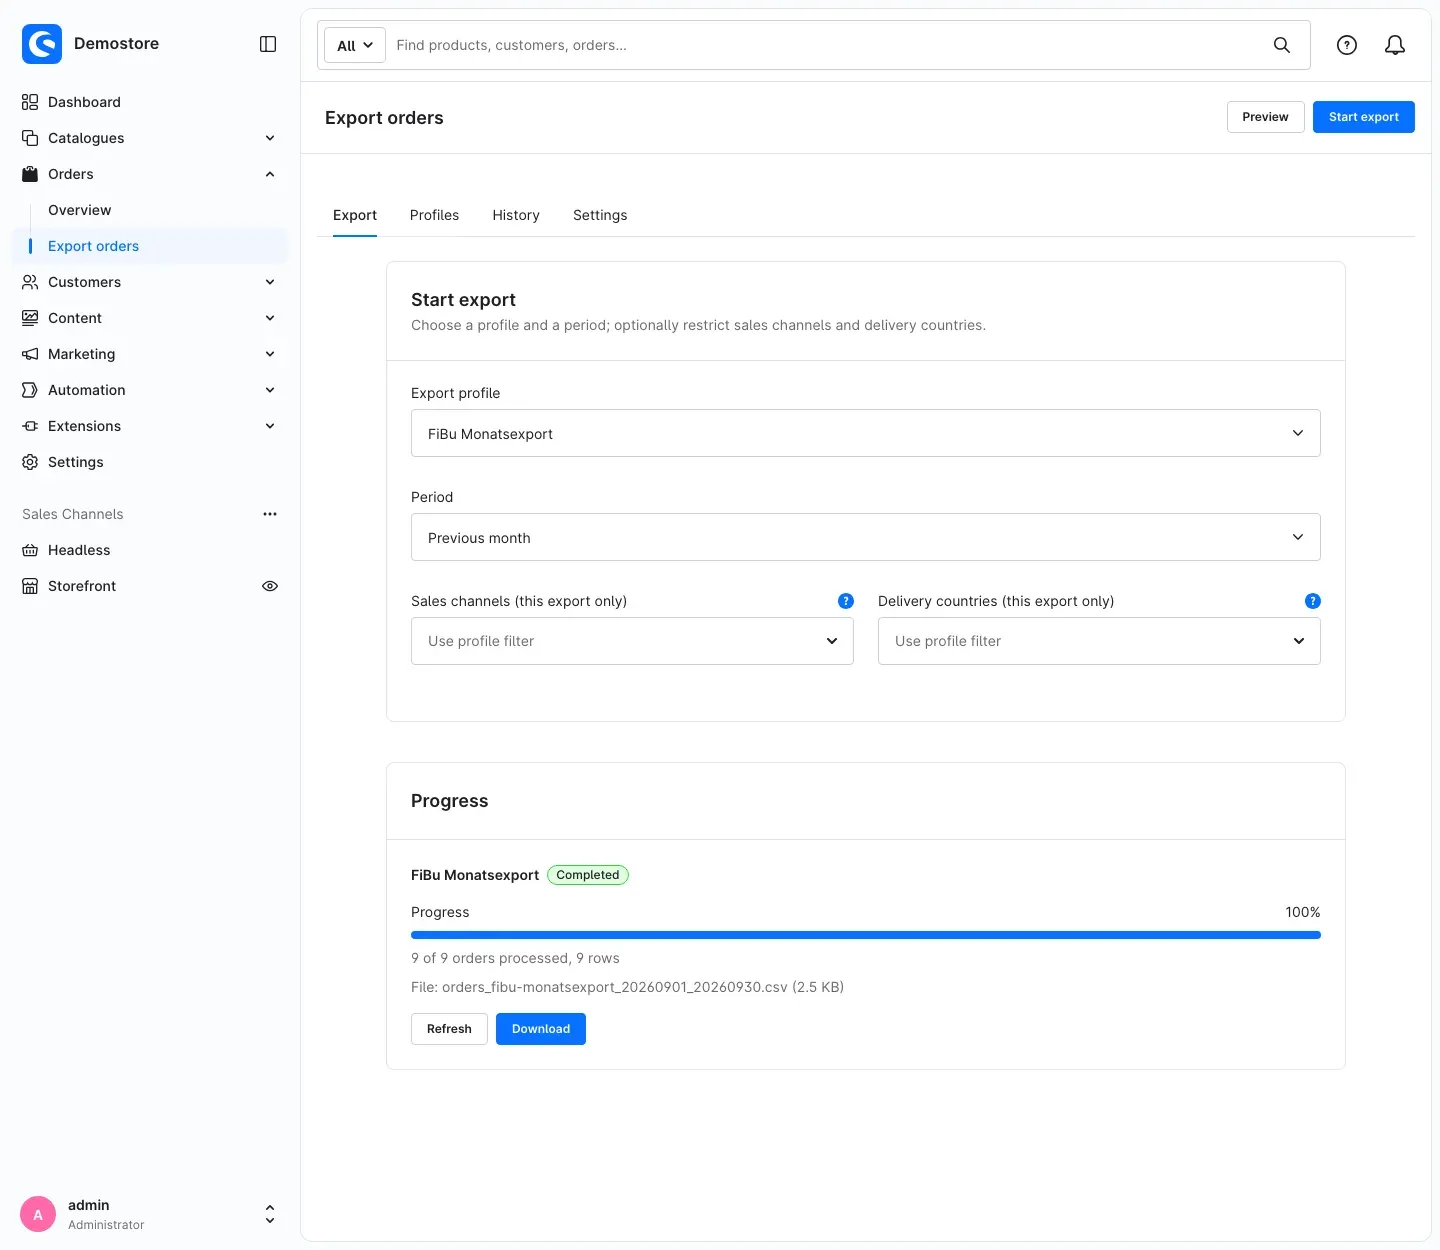The image size is (1440, 1250).
Task: Expand the Extensions menu chevron
Action: point(270,426)
